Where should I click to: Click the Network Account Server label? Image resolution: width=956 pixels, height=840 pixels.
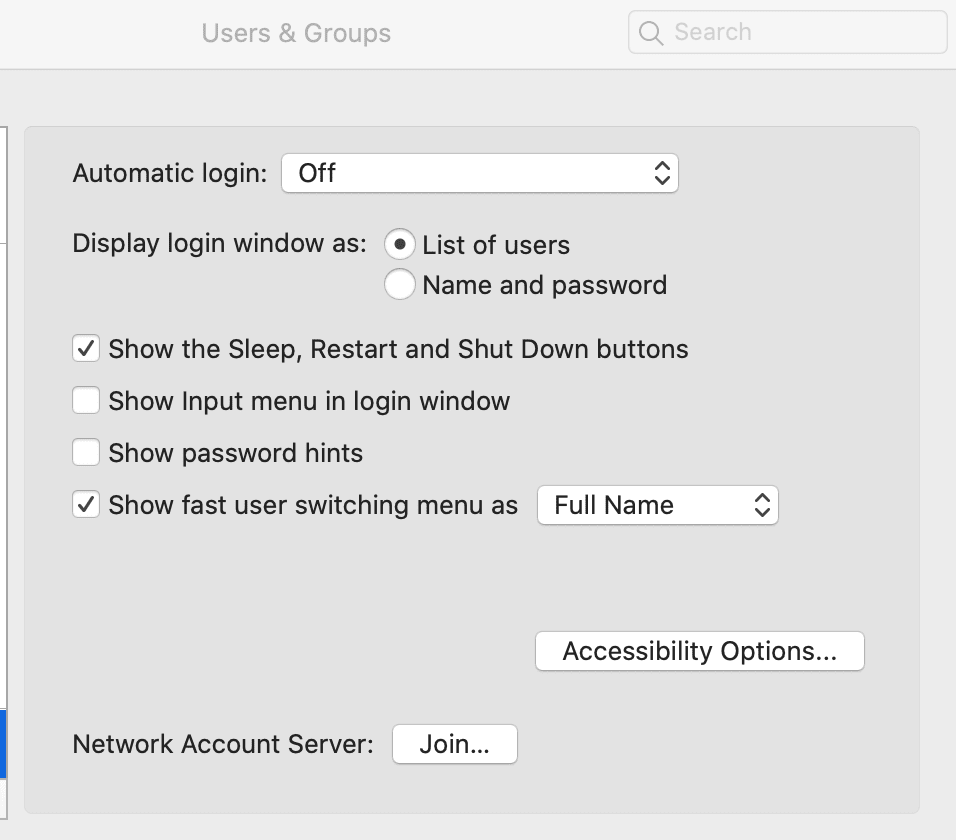click(222, 745)
